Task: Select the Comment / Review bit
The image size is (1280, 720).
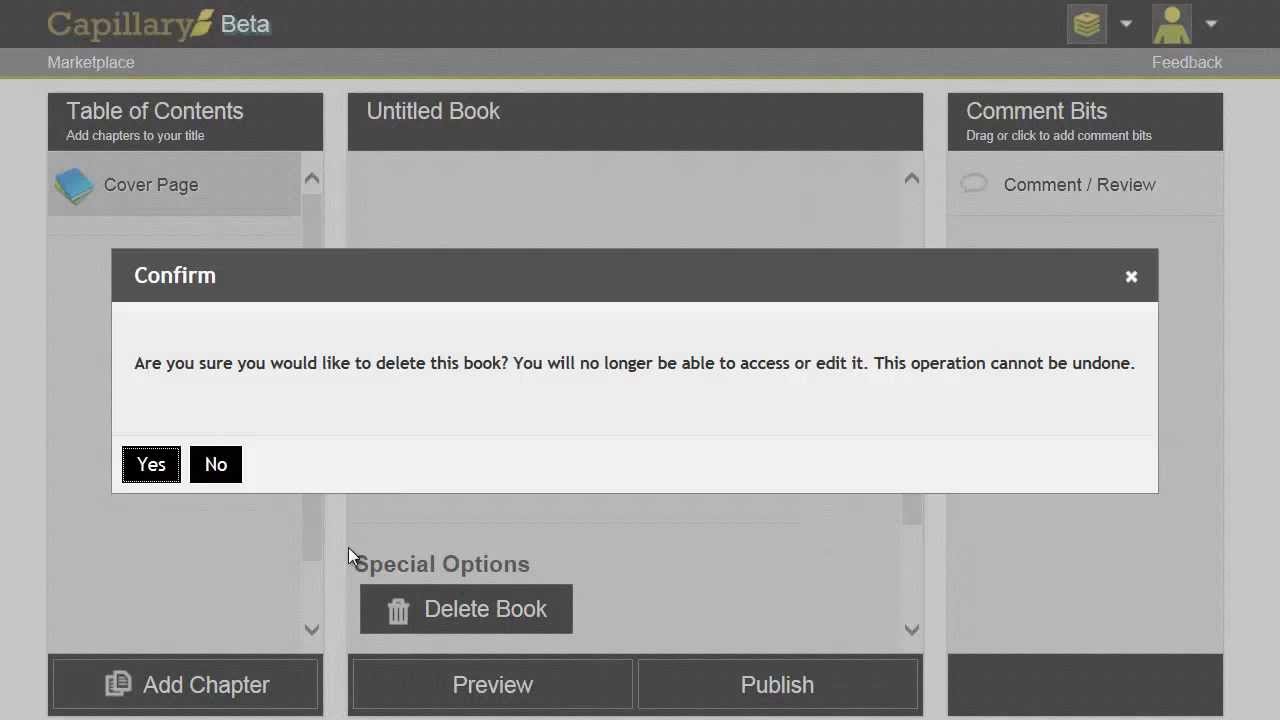Action: pyautogui.click(x=1085, y=185)
